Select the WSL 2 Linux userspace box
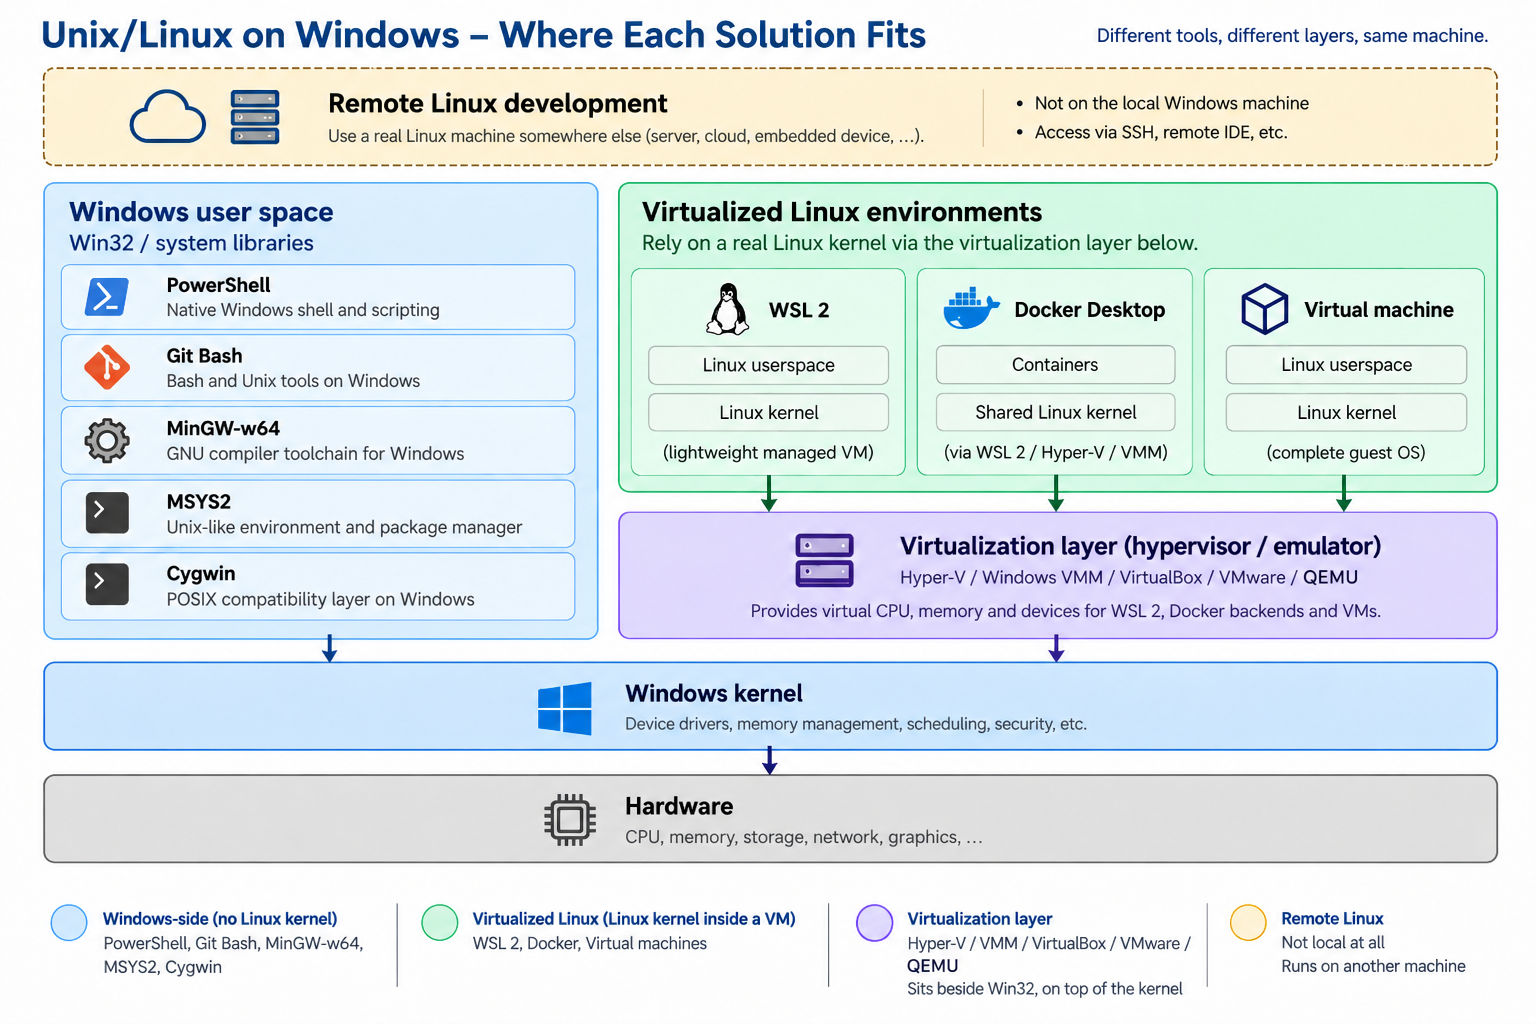This screenshot has width=1536, height=1024. [768, 365]
